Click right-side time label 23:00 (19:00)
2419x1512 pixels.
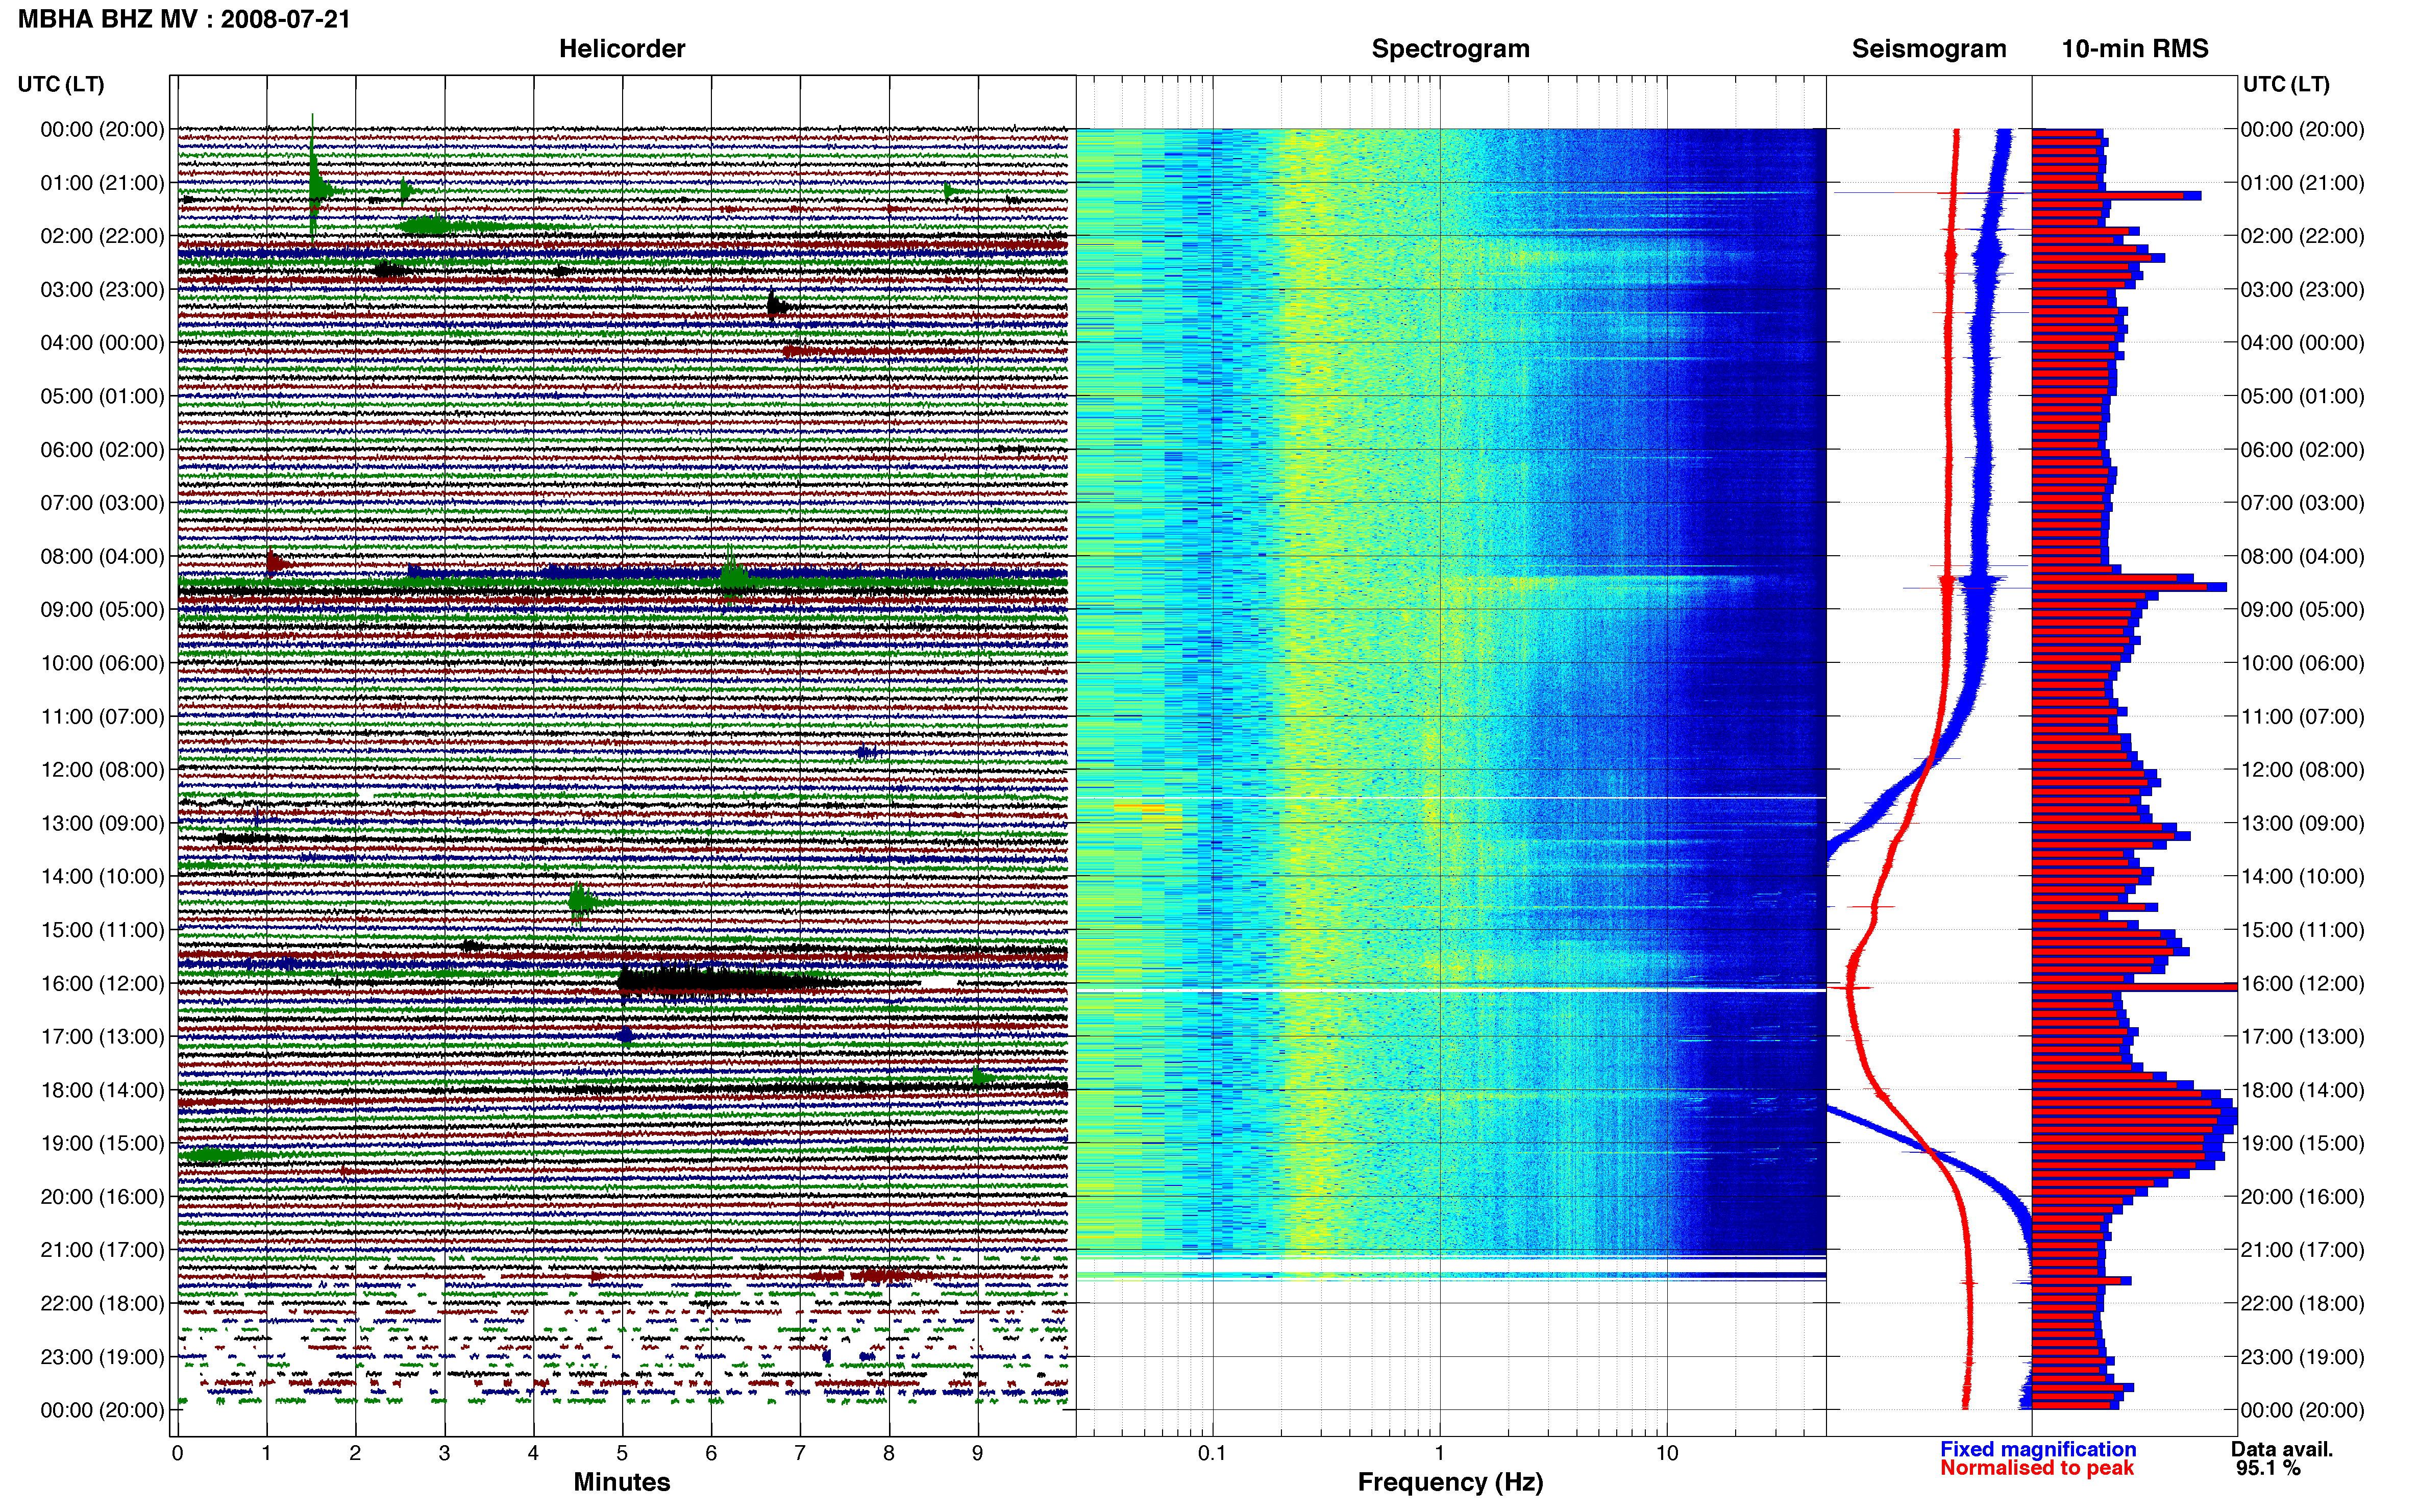coord(2302,1357)
